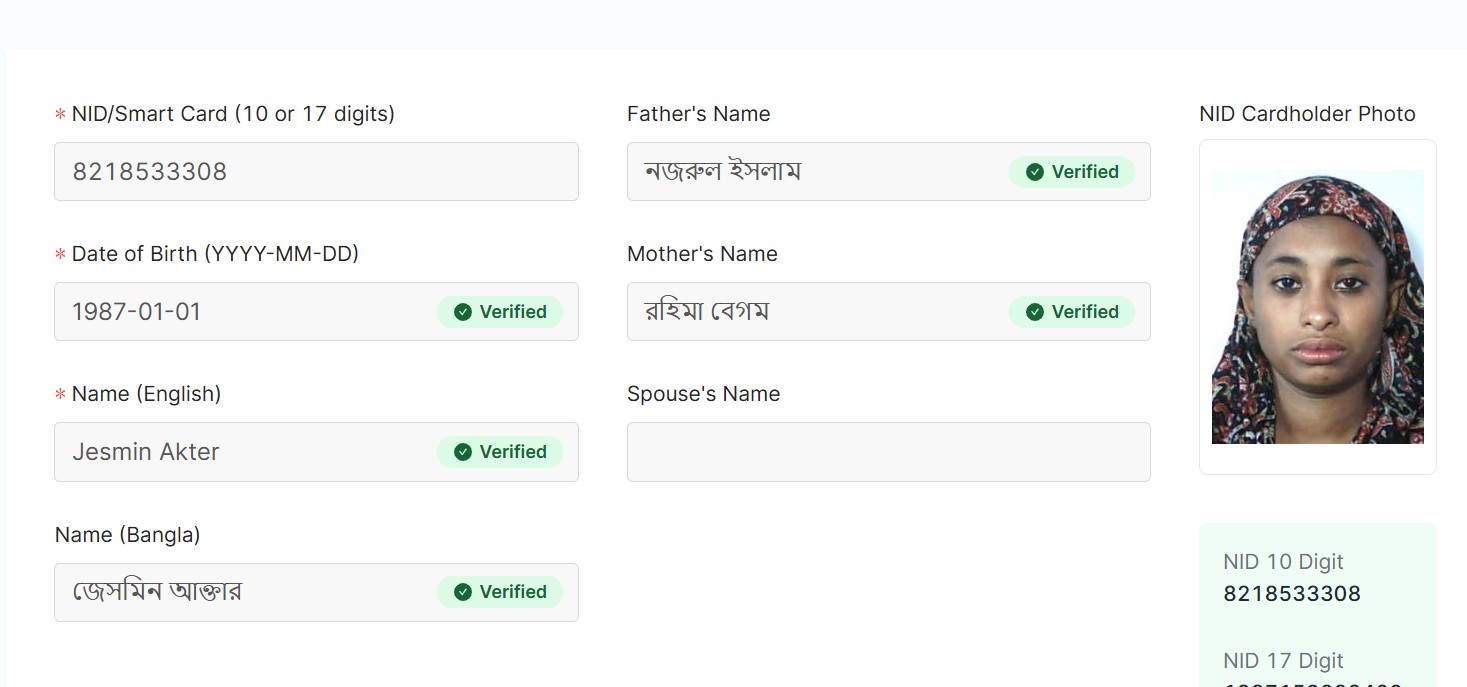1467x687 pixels.
Task: Click the NID/Smart Card (10 or 17 digits) label
Action: (x=233, y=114)
